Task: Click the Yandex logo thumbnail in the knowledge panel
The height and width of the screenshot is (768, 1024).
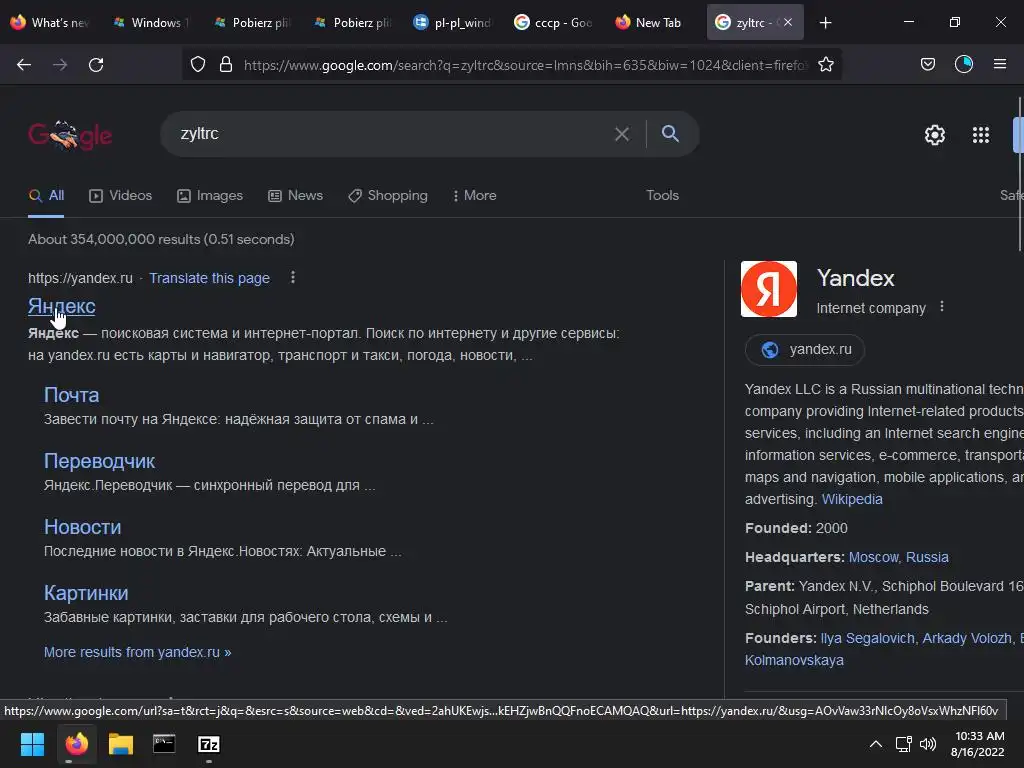Action: pyautogui.click(x=769, y=289)
